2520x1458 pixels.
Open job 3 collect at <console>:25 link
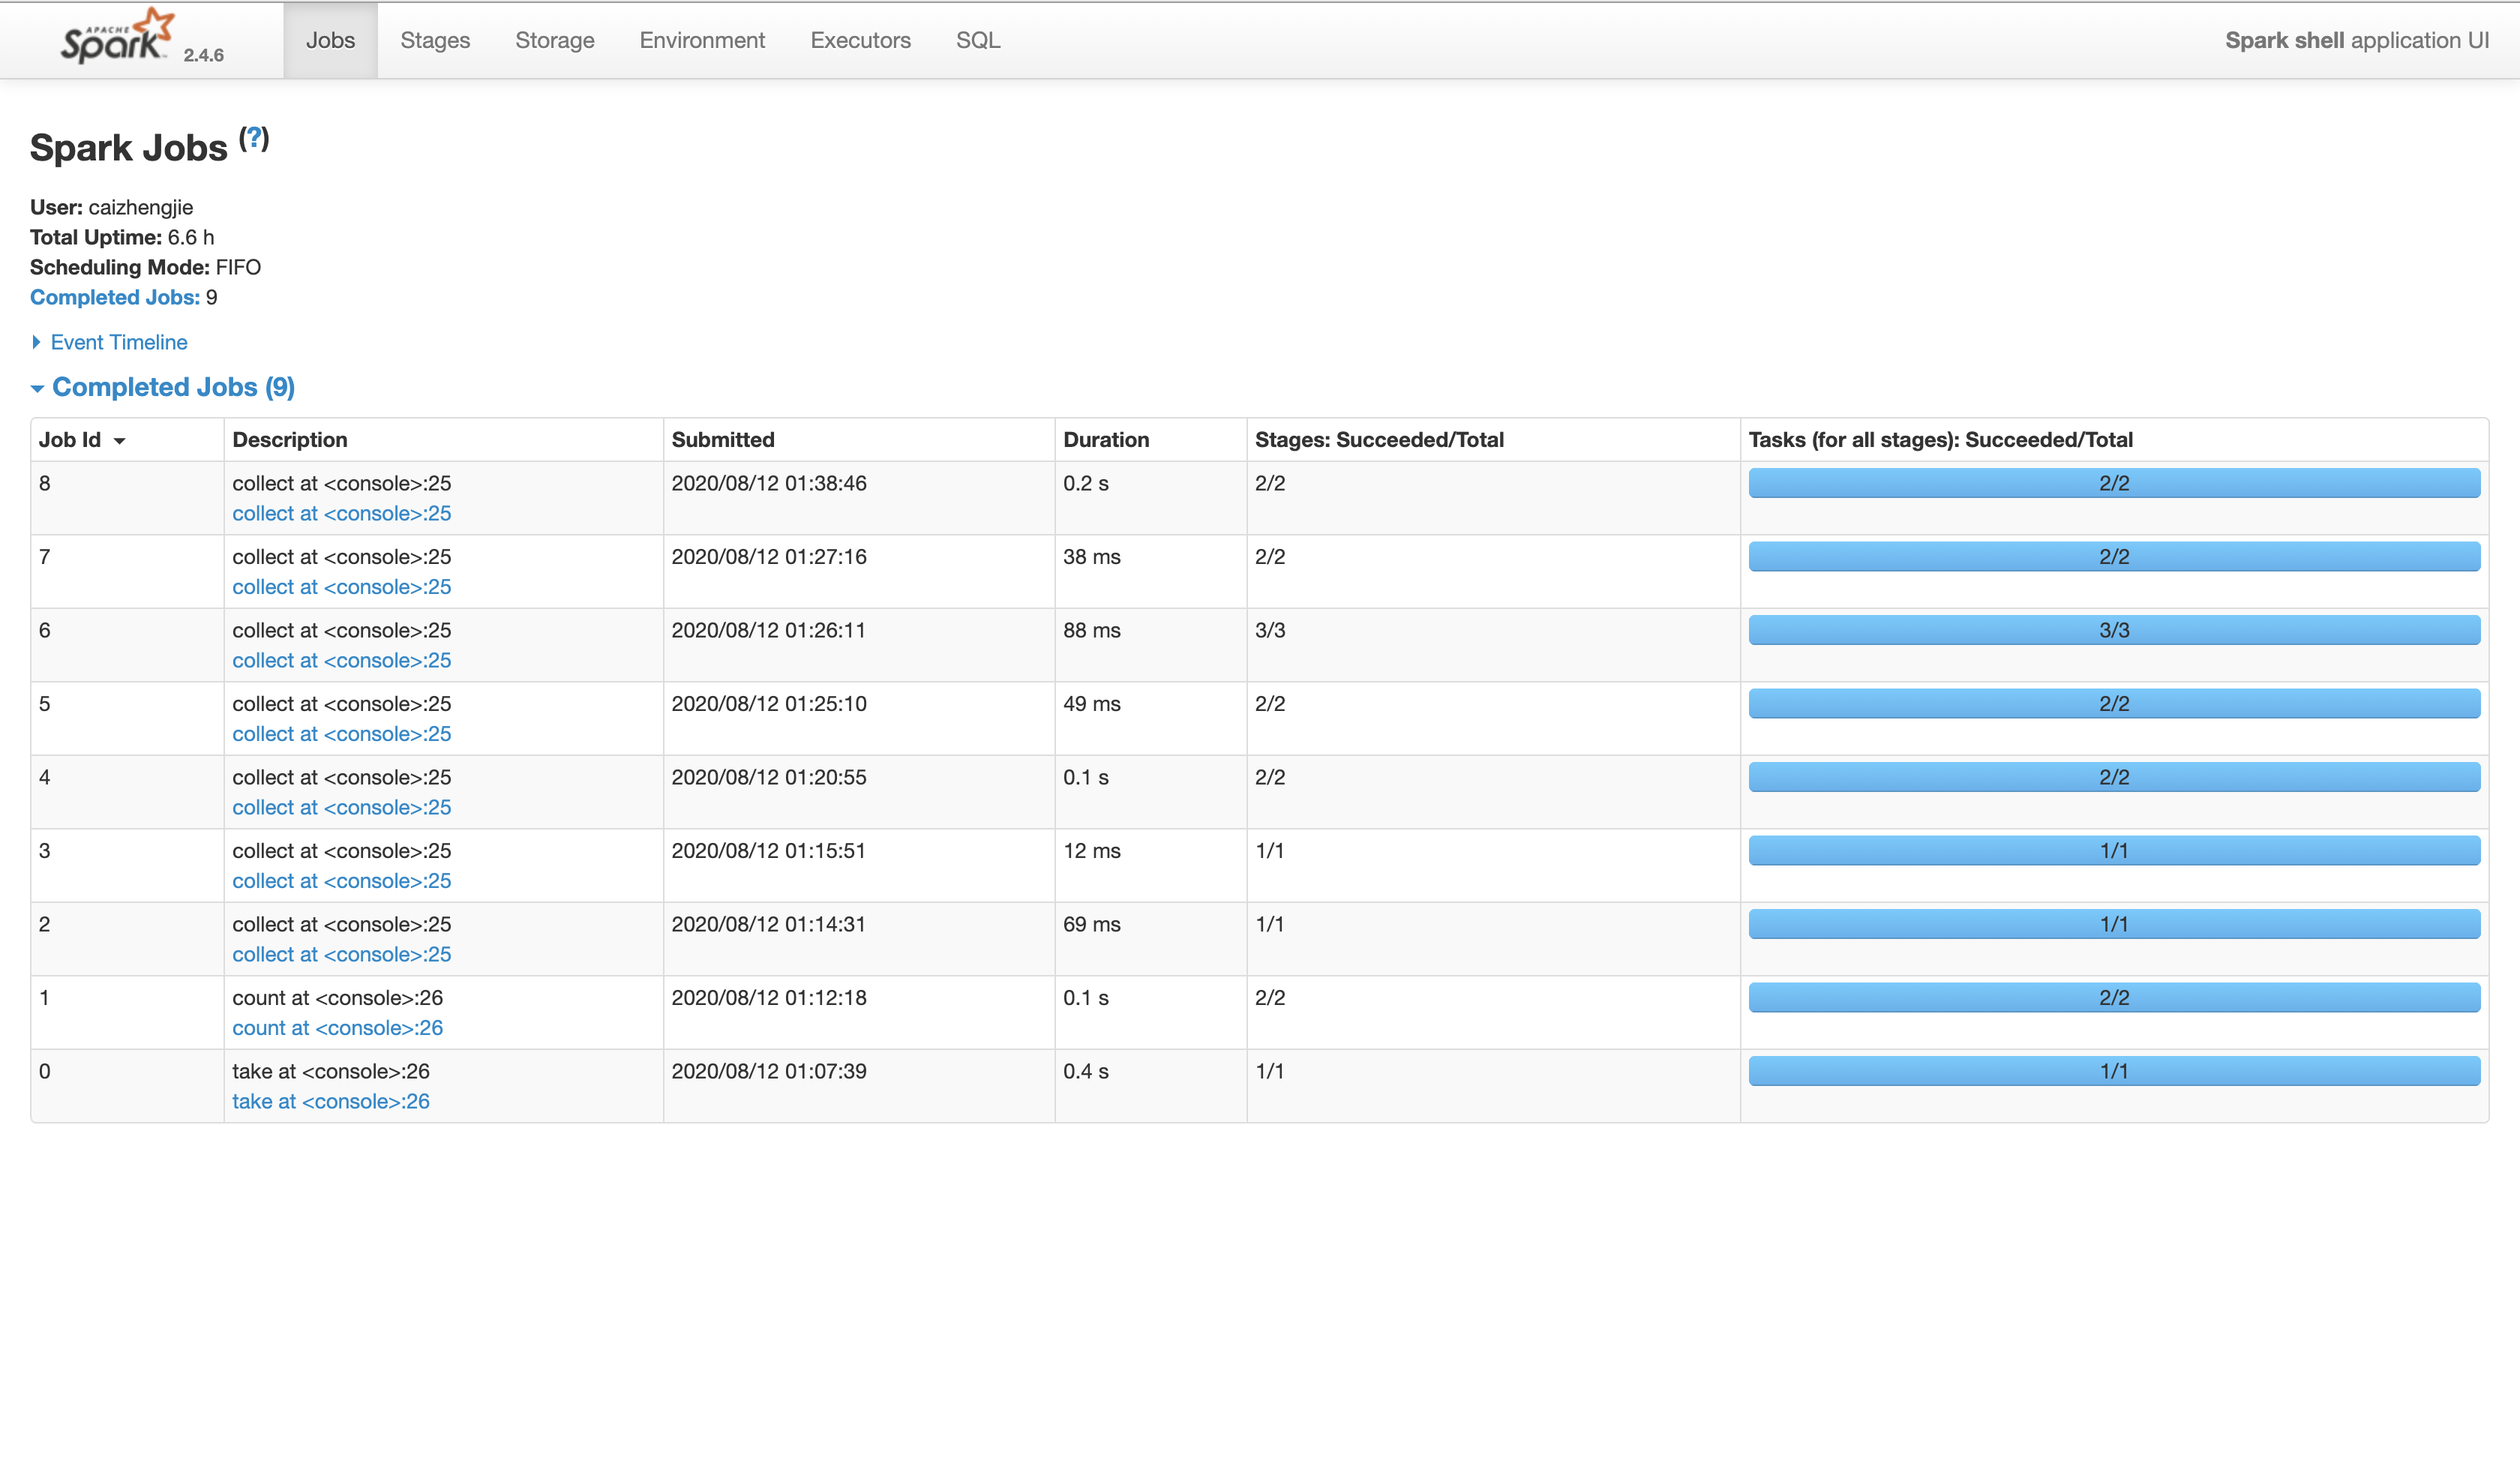click(x=341, y=881)
